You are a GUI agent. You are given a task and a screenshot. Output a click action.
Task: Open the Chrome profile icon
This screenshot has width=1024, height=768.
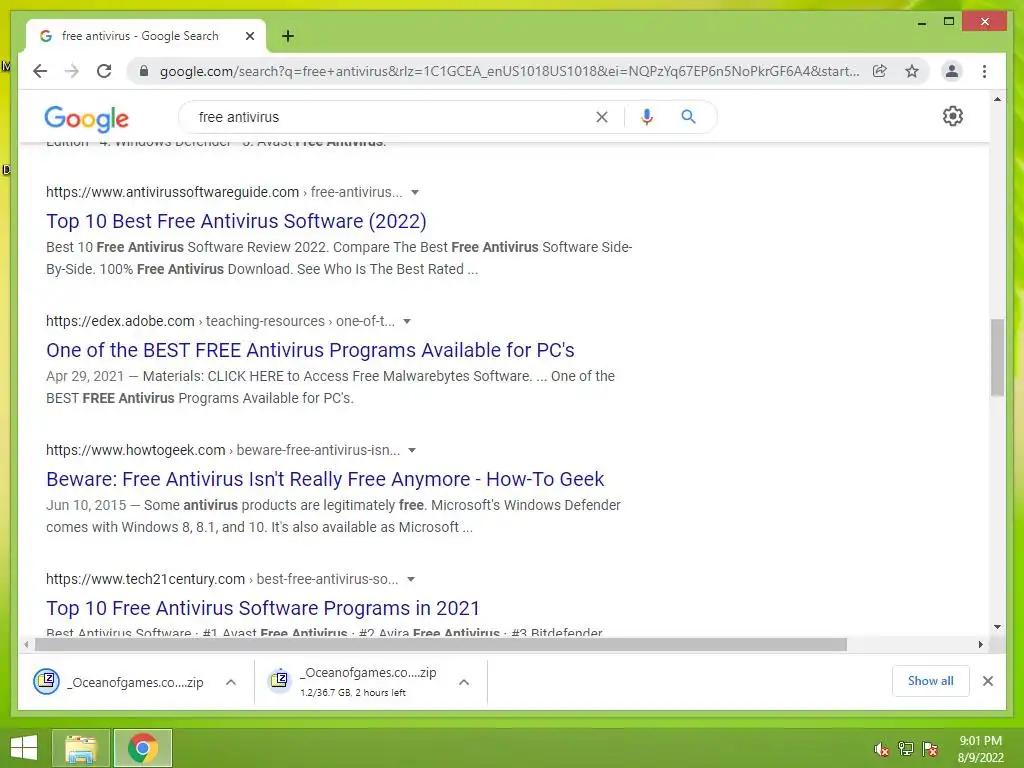click(x=952, y=71)
